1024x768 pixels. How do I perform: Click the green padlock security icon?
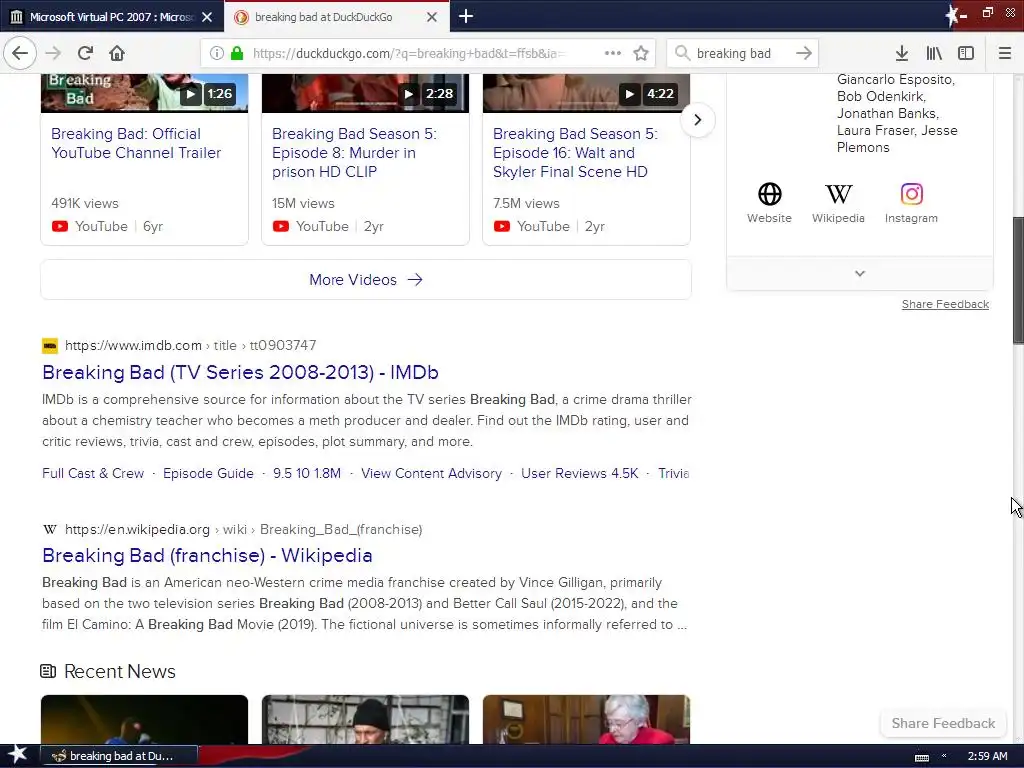[237, 53]
